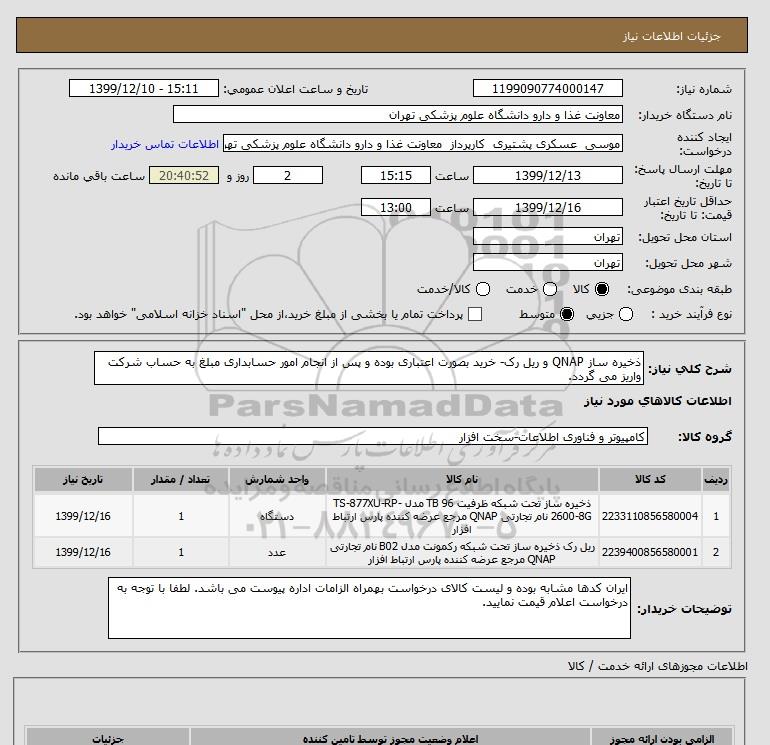Click the جزئیات اطلاعات نیاز page title
Image resolution: width=770 pixels, height=745 pixels.
(x=671, y=36)
